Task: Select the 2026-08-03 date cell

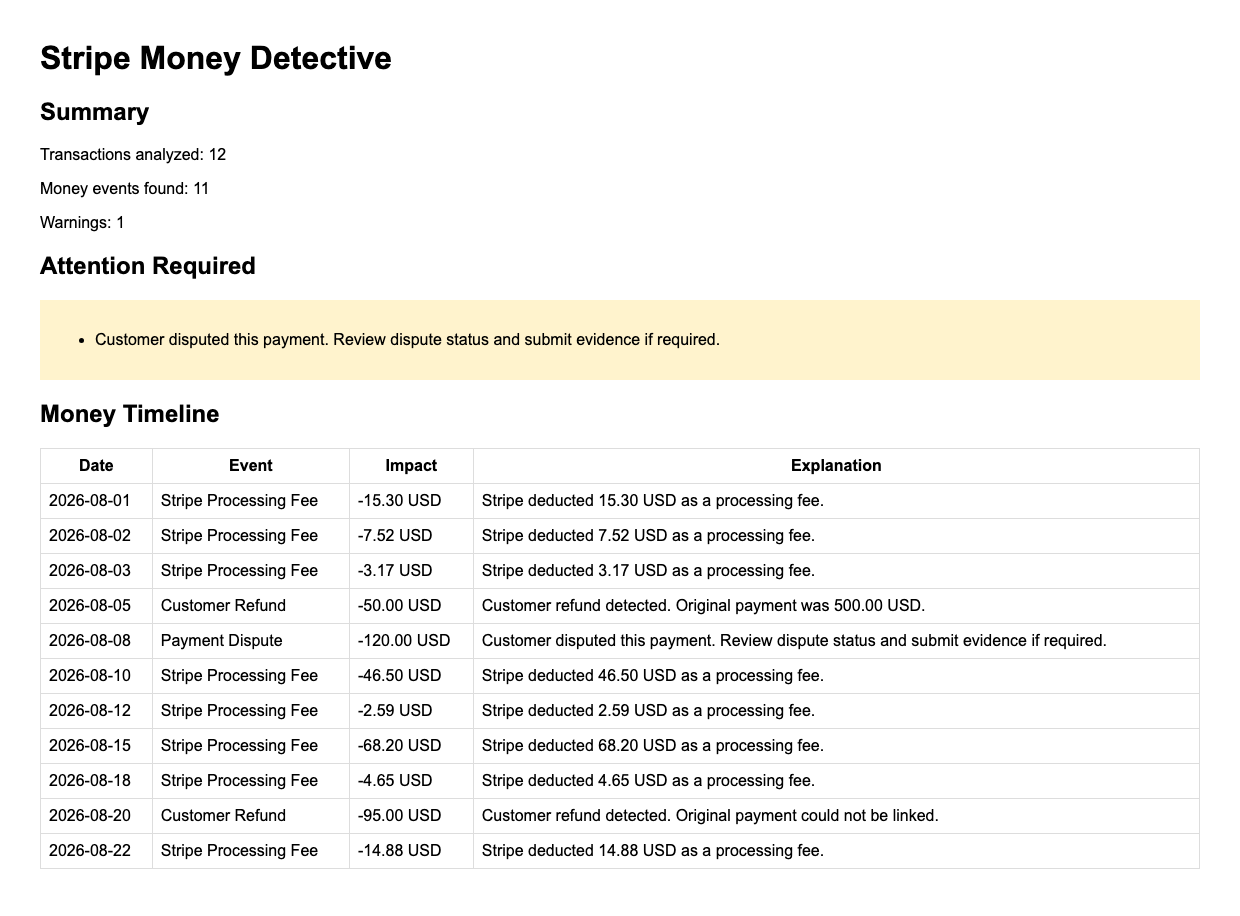Action: (x=96, y=571)
